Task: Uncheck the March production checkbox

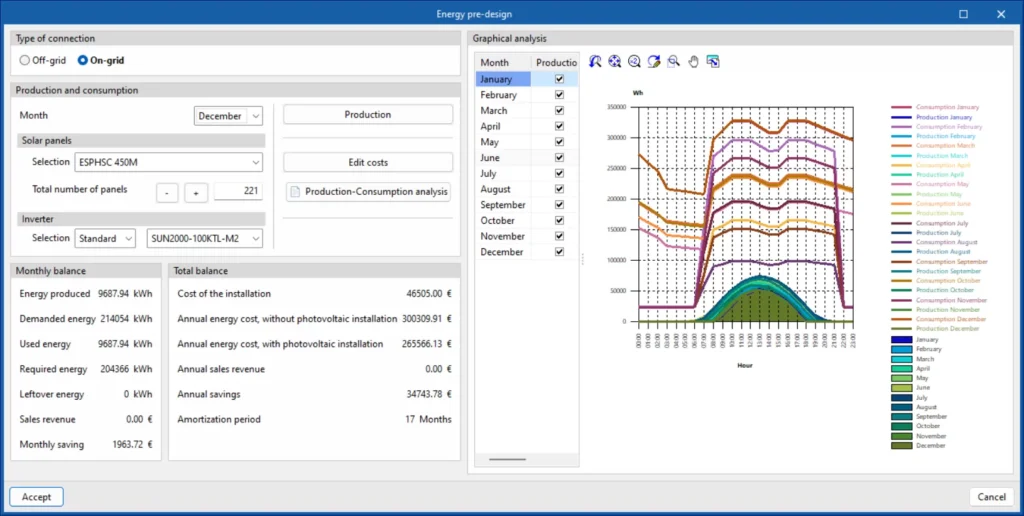Action: pyautogui.click(x=559, y=110)
